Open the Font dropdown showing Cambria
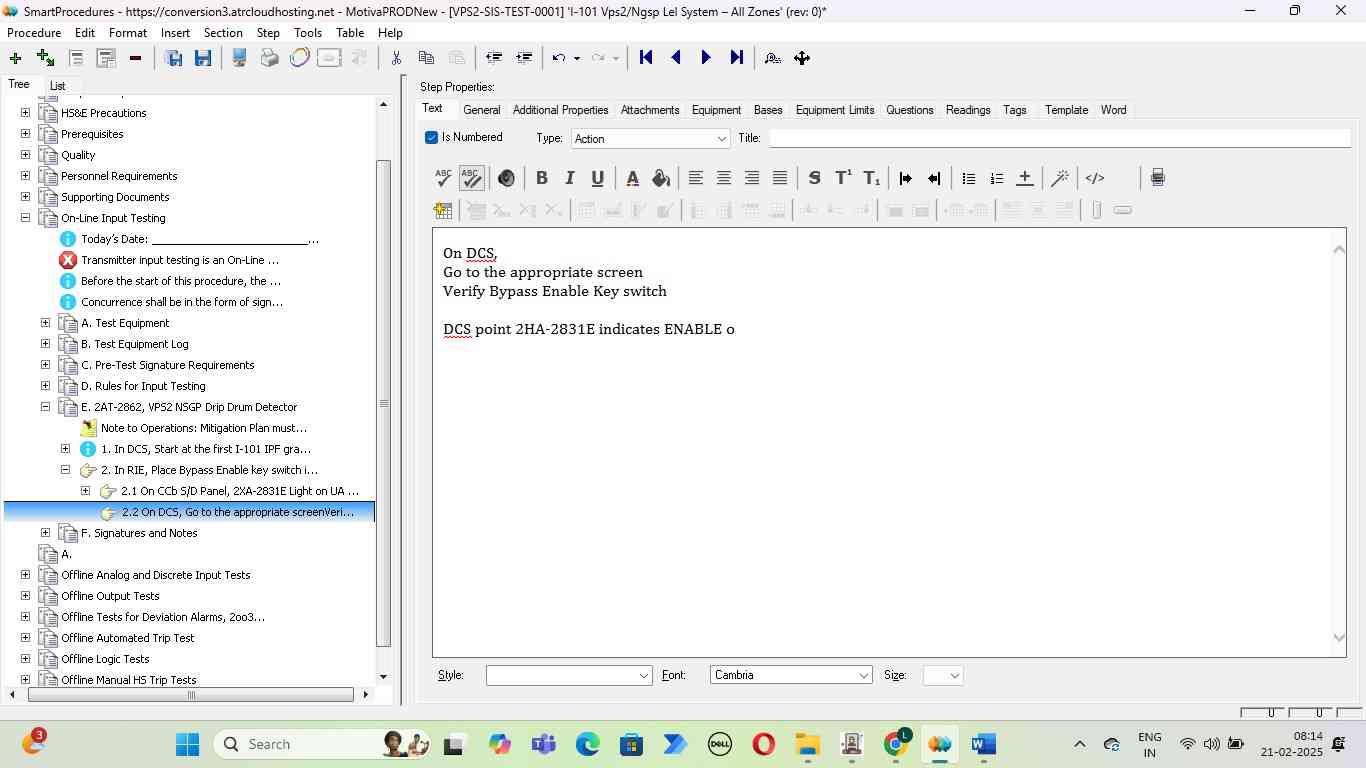Image resolution: width=1366 pixels, height=768 pixels. click(790, 675)
